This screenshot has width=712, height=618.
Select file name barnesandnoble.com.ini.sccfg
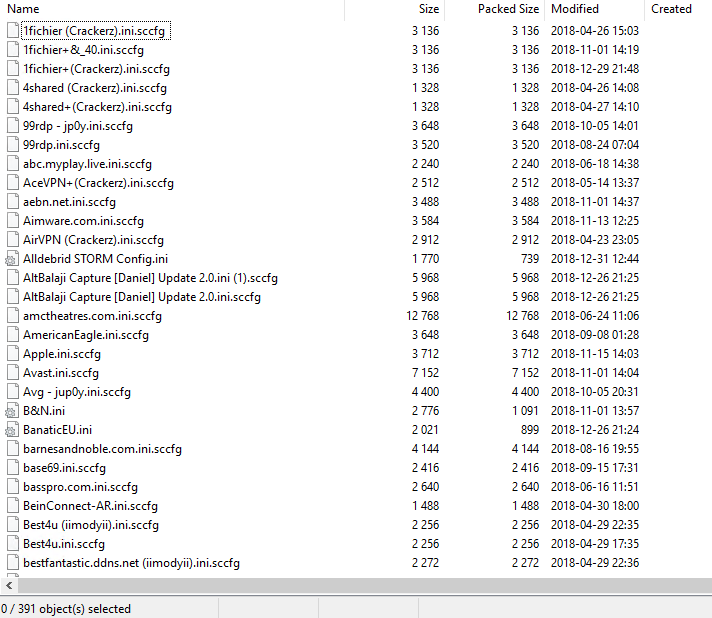click(102, 449)
